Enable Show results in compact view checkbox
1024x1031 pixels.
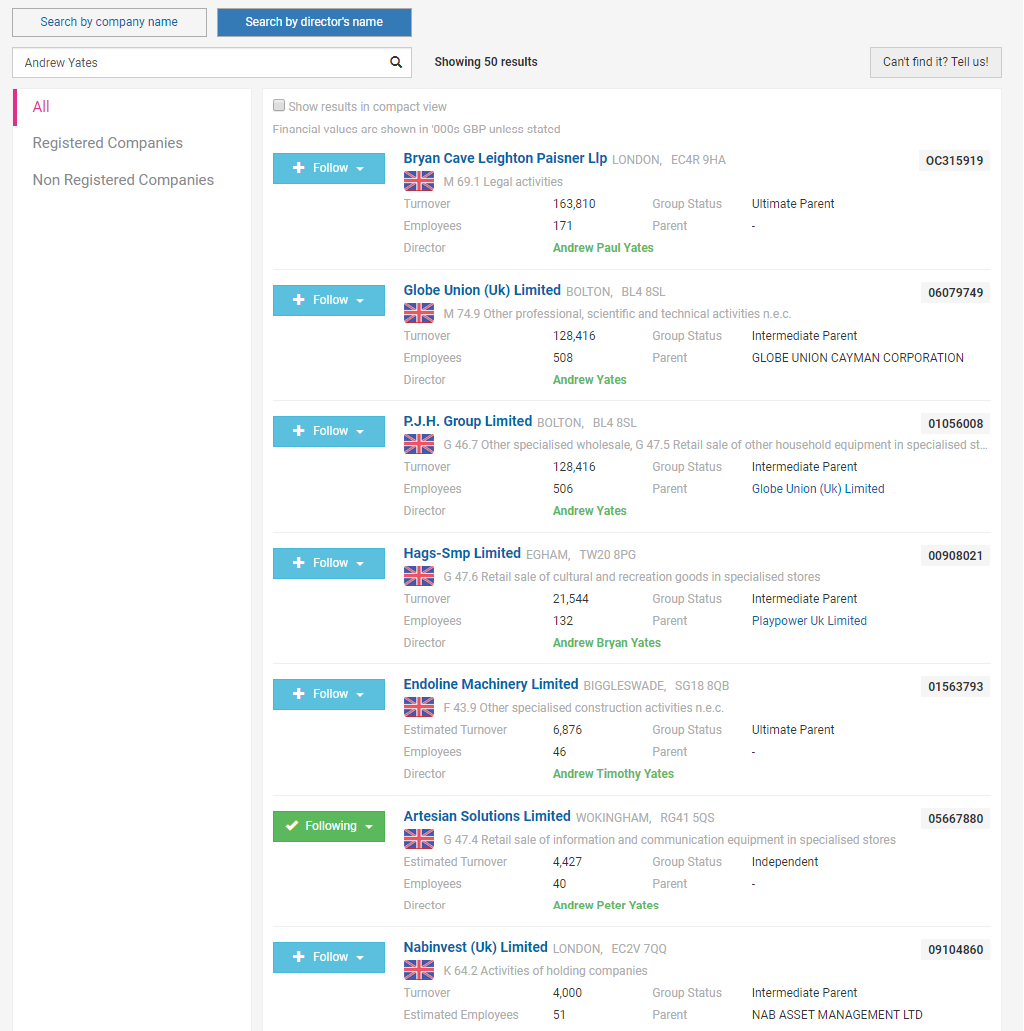coord(279,105)
